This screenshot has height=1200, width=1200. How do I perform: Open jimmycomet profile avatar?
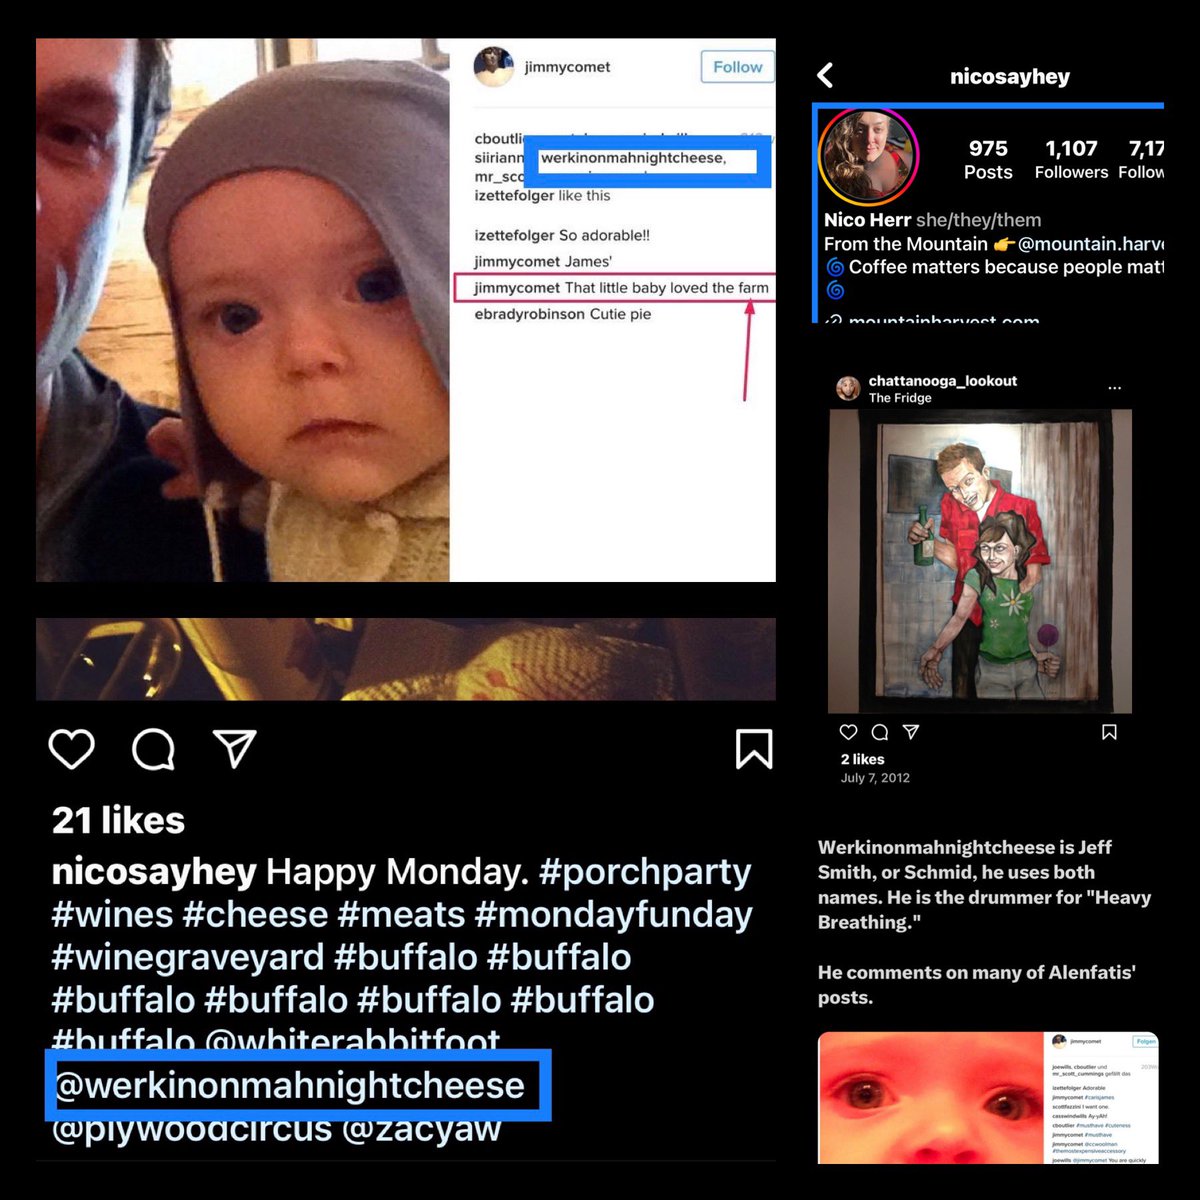493,67
